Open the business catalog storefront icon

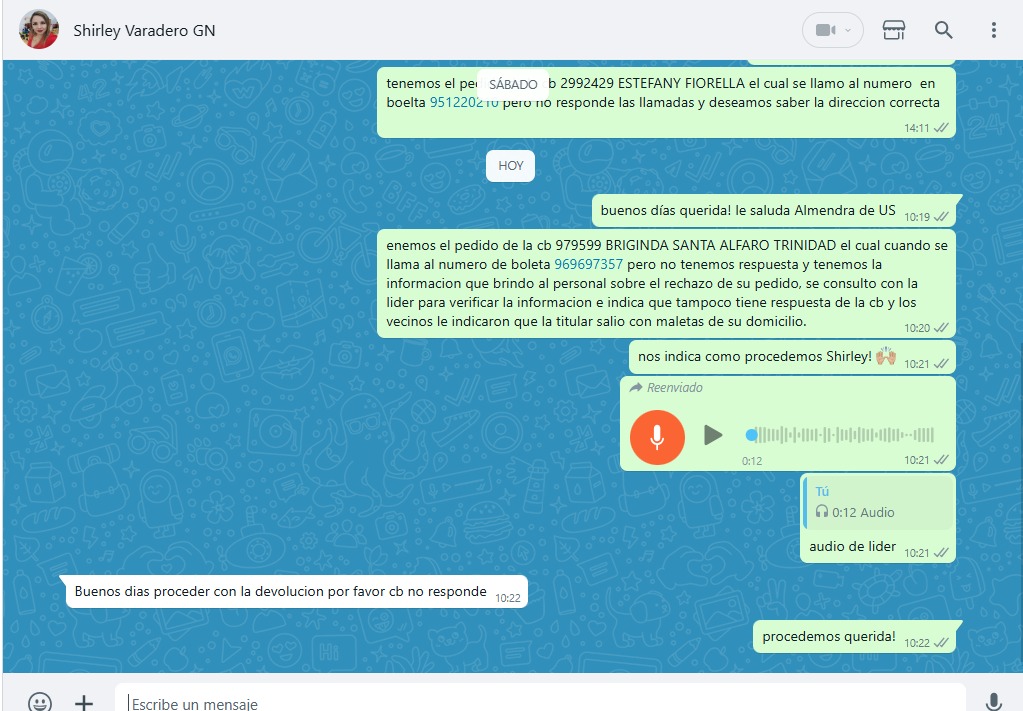pos(893,30)
